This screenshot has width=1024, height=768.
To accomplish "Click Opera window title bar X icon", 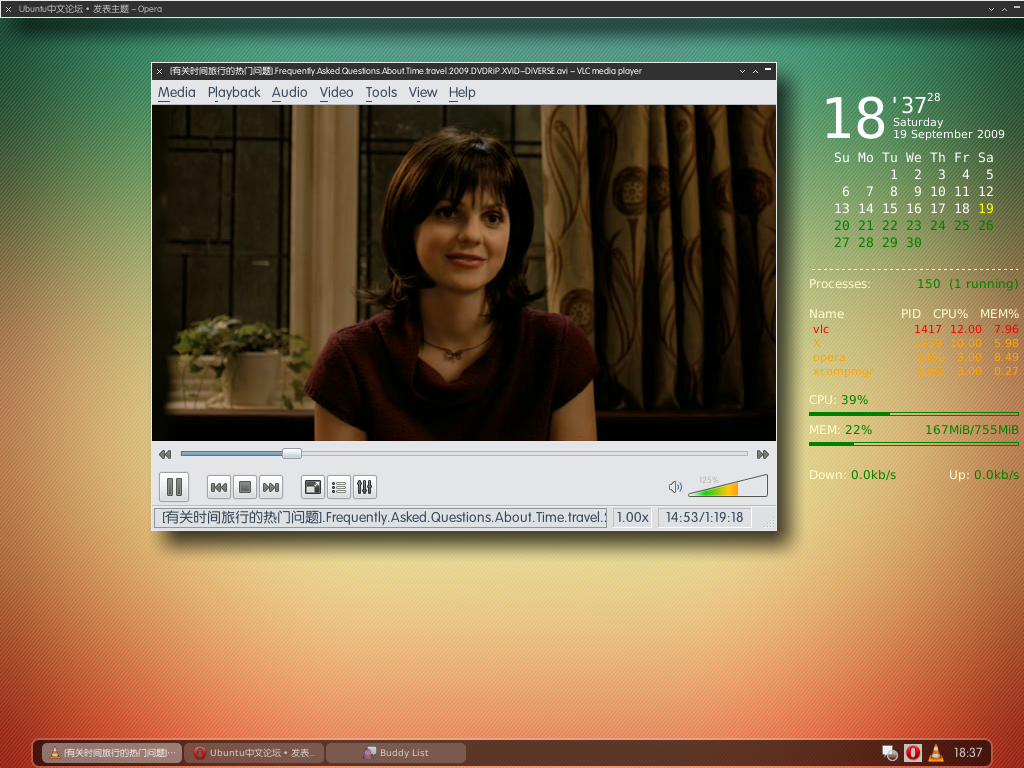I will coord(8,9).
